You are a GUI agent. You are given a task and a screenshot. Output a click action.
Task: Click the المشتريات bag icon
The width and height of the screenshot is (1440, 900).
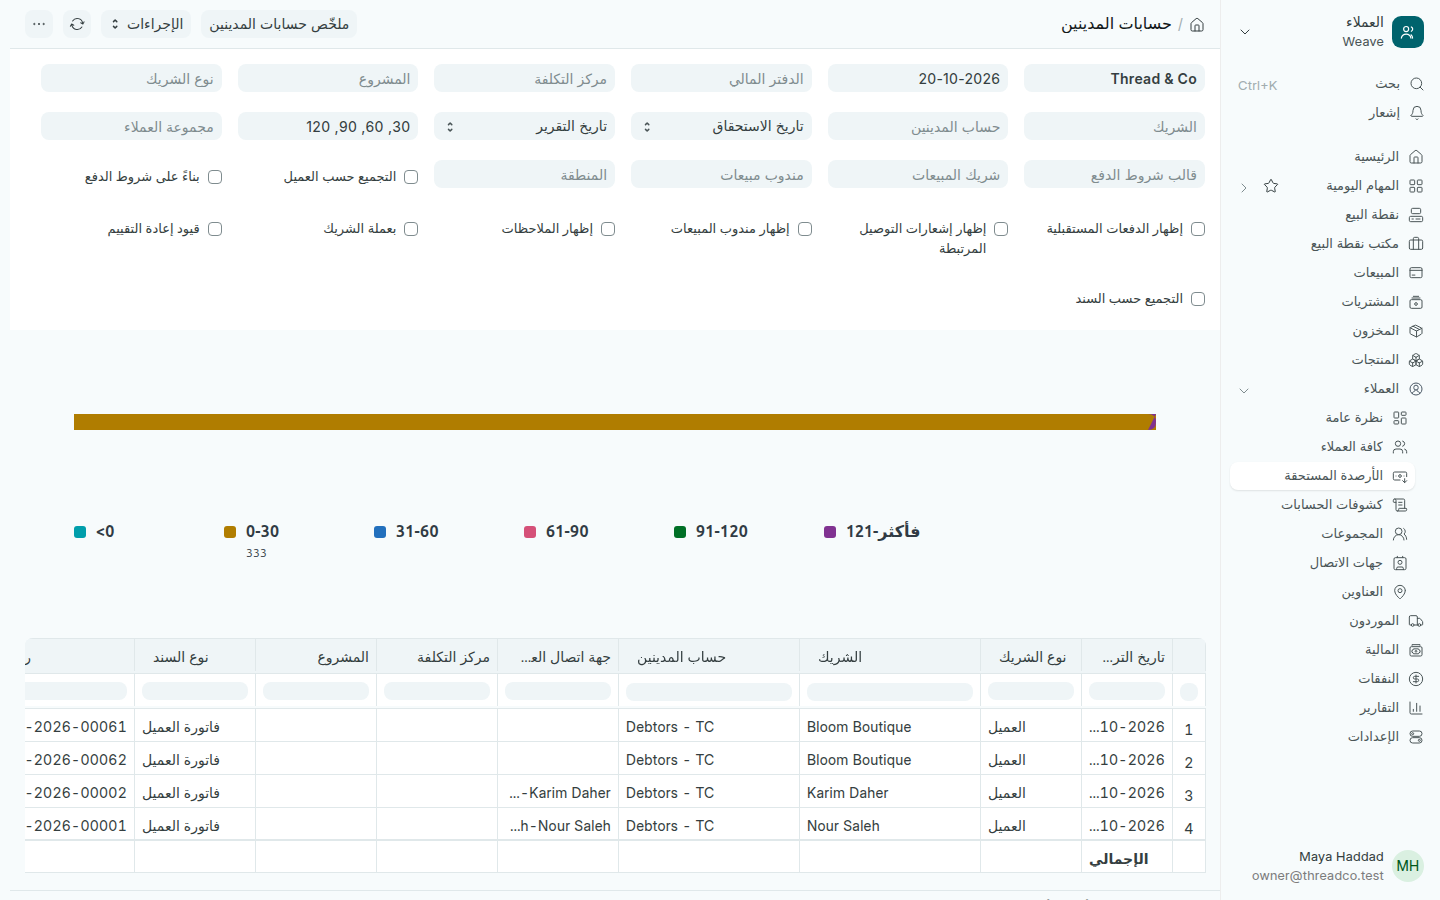pos(1416,302)
